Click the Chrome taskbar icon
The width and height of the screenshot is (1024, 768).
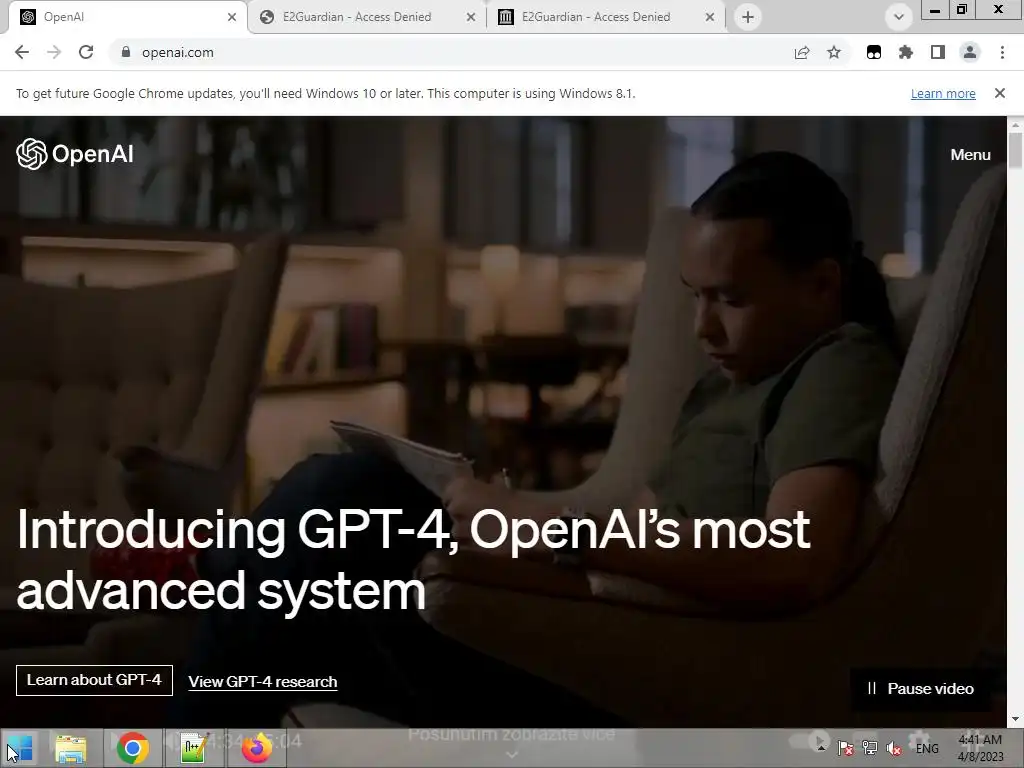[133, 748]
